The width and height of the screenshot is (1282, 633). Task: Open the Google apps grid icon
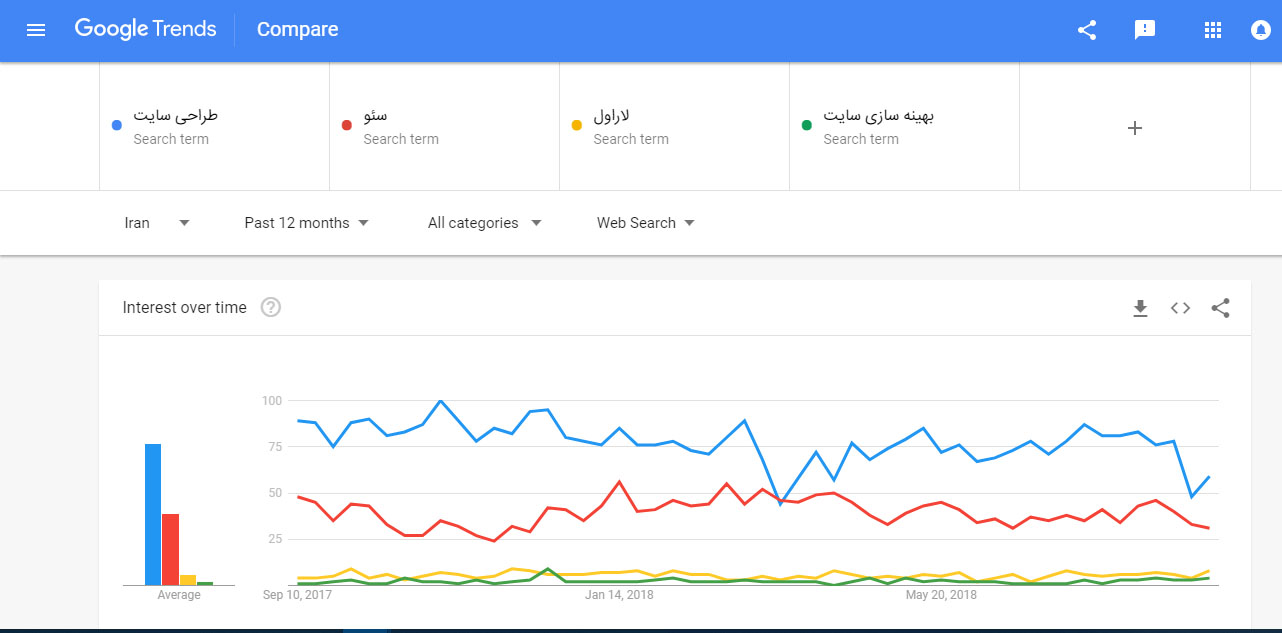[1213, 30]
